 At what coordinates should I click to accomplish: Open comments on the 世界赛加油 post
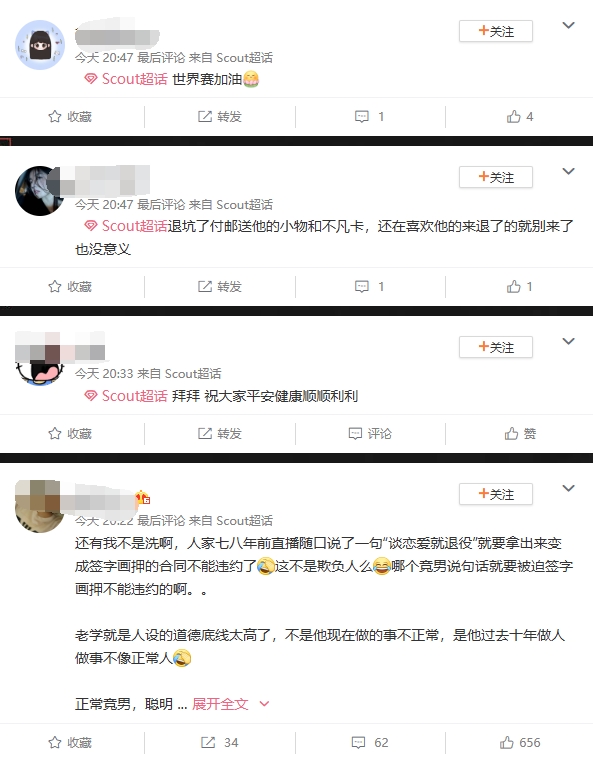(x=370, y=117)
